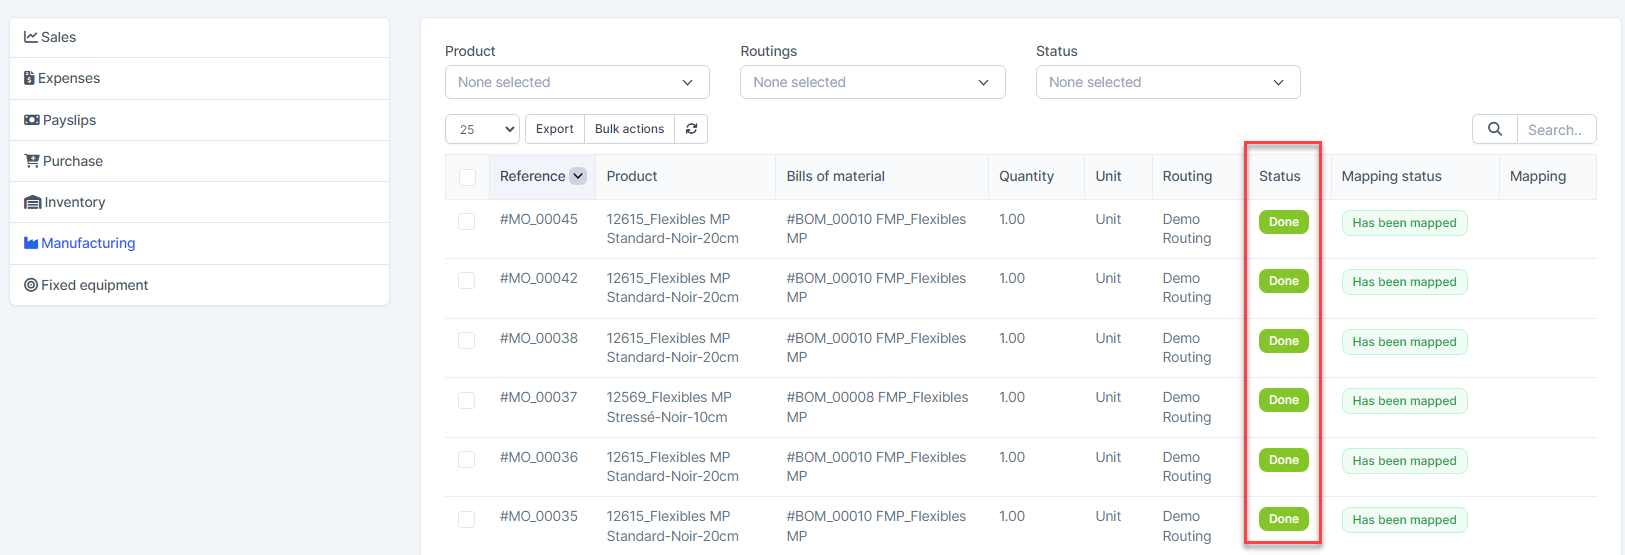Refresh the table with the reload icon
Viewport: 1625px width, 555px height.
691,129
